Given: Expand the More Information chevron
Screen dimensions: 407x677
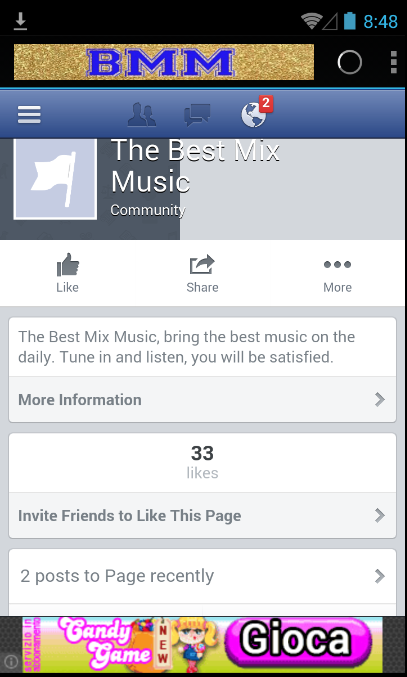Looking at the screenshot, I should 379,399.
